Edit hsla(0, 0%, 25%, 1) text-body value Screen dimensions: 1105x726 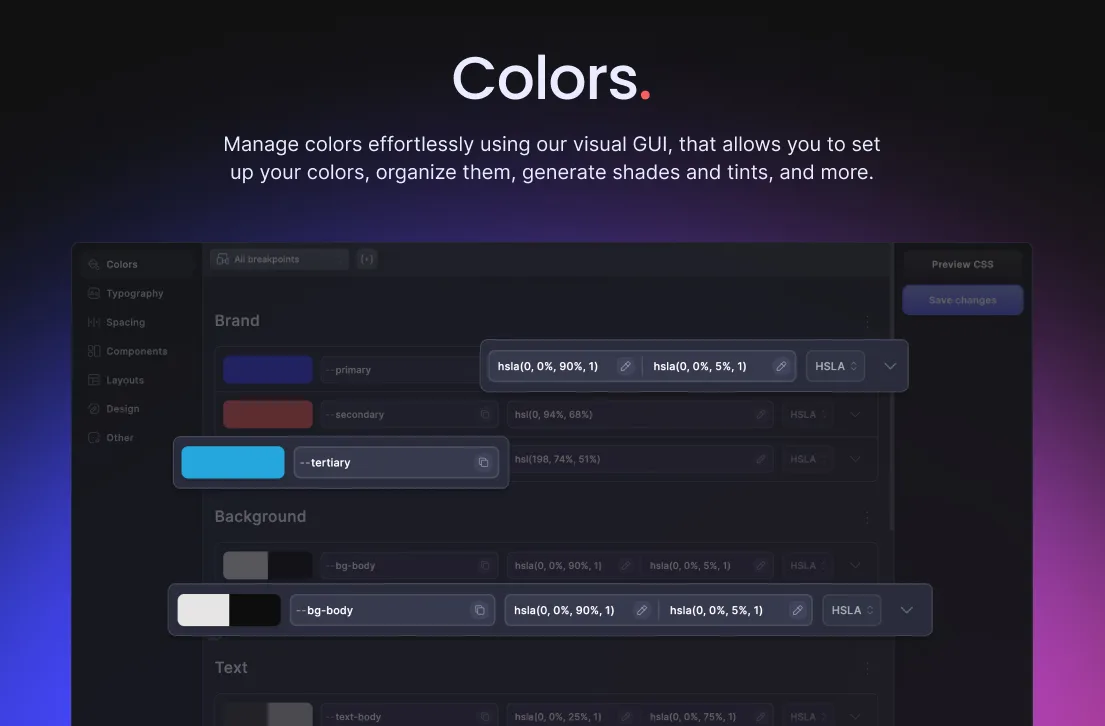(626, 717)
